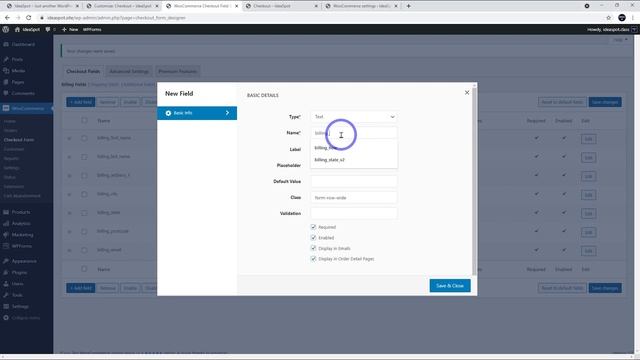Click the Tools wrench icon
The width and height of the screenshot is (640, 360).
click(6, 295)
